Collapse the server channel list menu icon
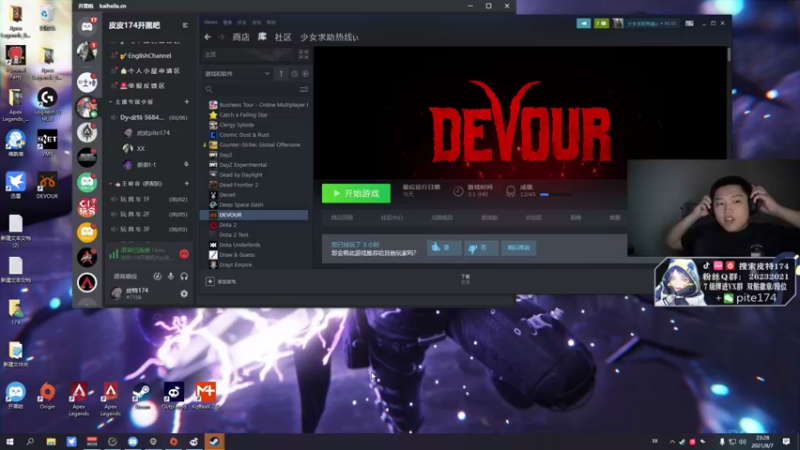Image resolution: width=800 pixels, height=450 pixels. coord(185,25)
